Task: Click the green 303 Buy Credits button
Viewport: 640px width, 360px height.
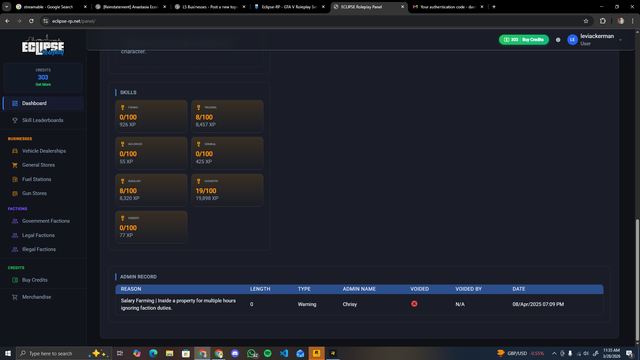Action: pyautogui.click(x=524, y=40)
